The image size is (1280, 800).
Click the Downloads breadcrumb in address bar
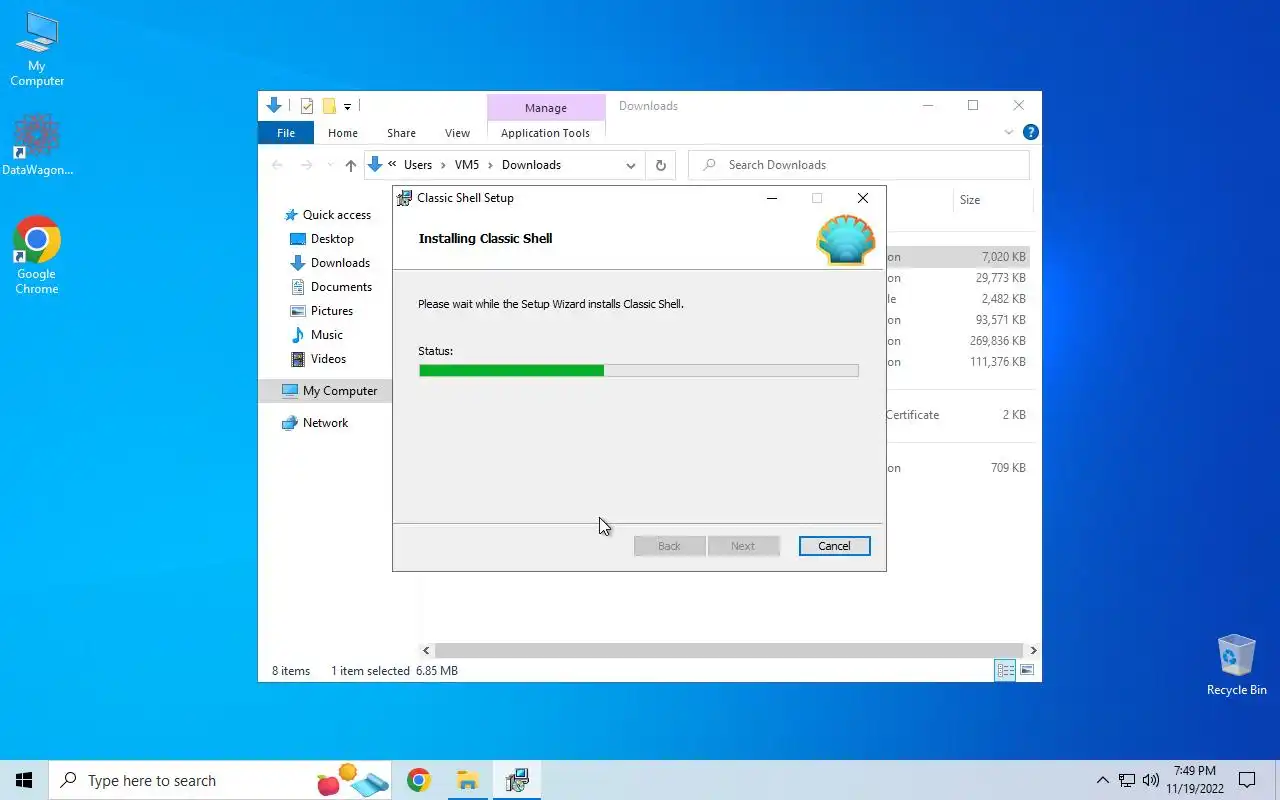pyautogui.click(x=531, y=165)
